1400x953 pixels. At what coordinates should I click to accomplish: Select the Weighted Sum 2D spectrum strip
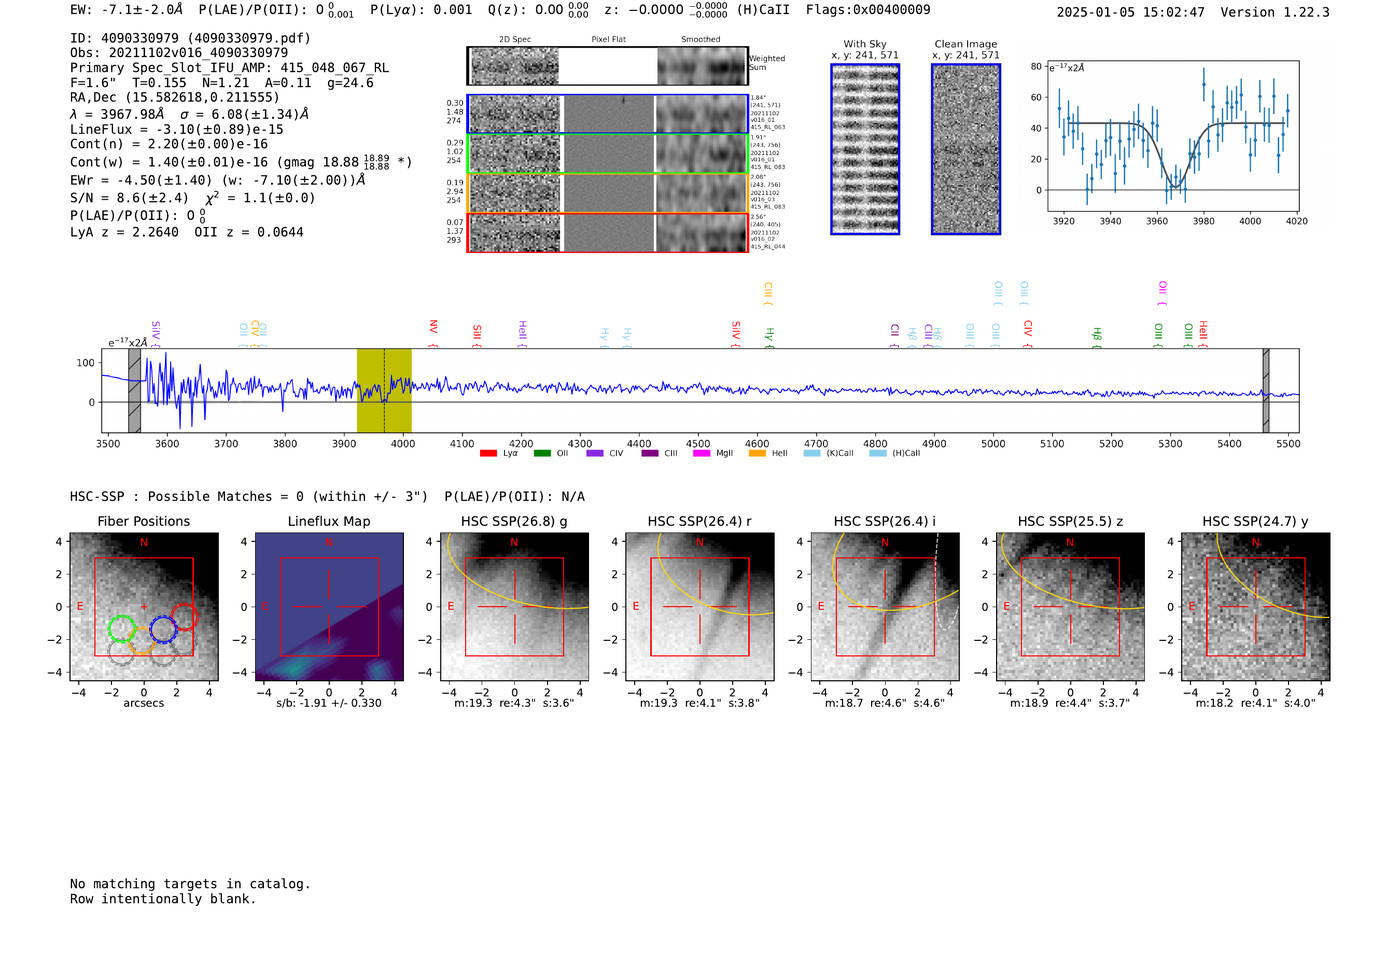[608, 66]
